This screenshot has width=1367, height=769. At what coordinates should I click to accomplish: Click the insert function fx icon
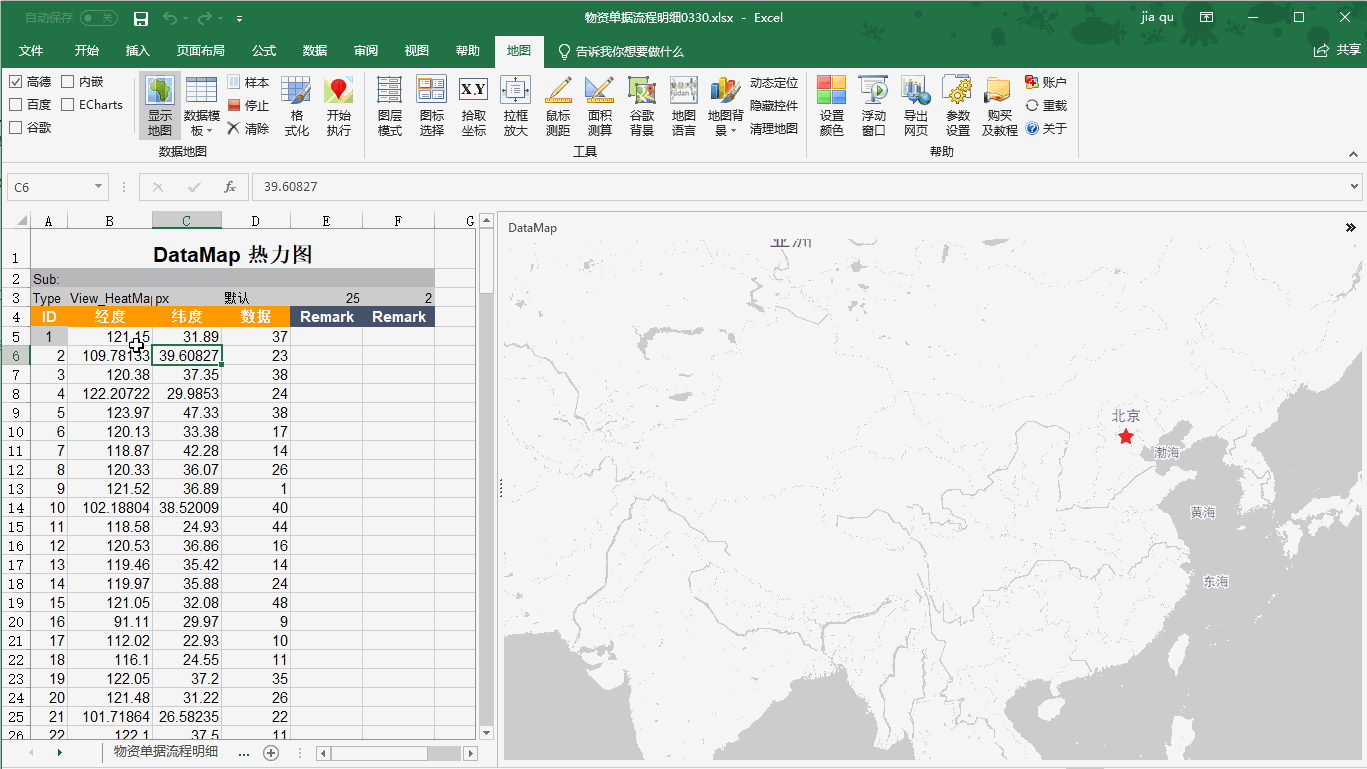click(230, 187)
